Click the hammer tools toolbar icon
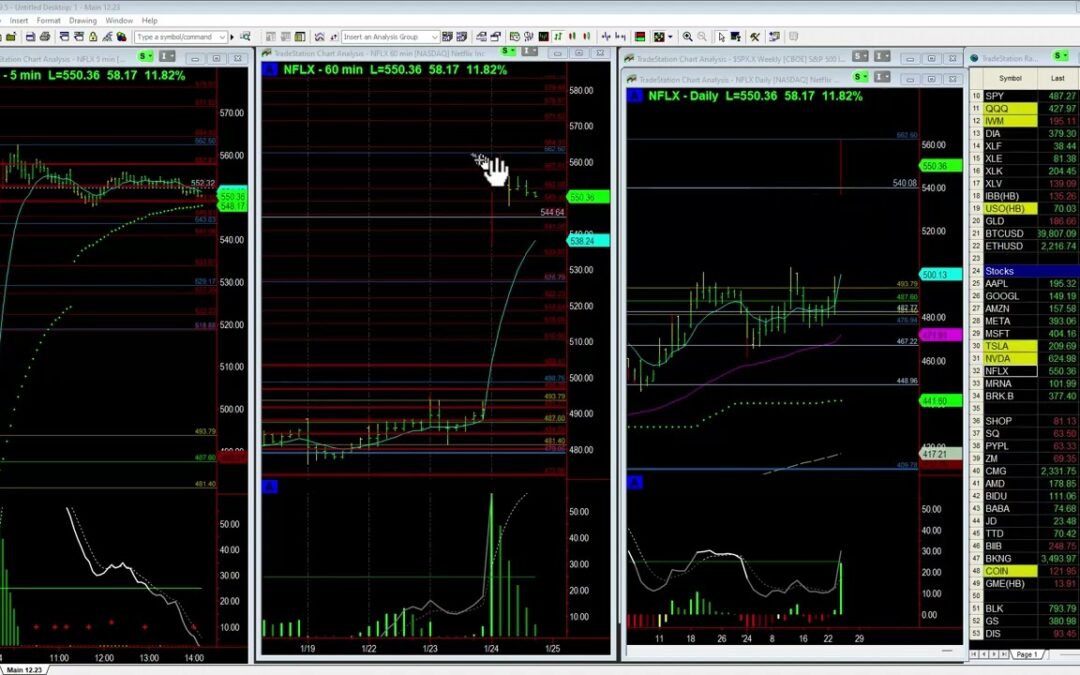This screenshot has height=675, width=1080. point(755,37)
